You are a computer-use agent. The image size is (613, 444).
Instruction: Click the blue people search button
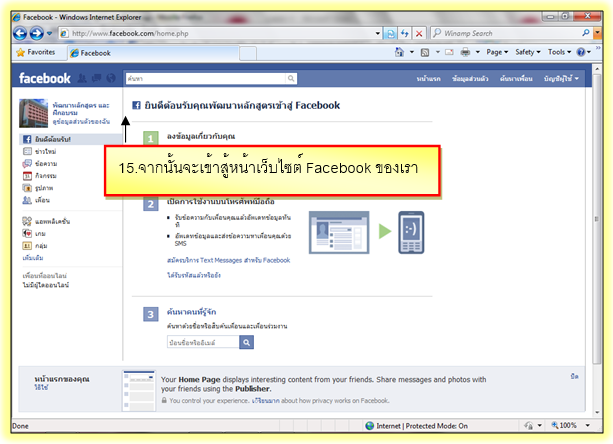point(246,342)
